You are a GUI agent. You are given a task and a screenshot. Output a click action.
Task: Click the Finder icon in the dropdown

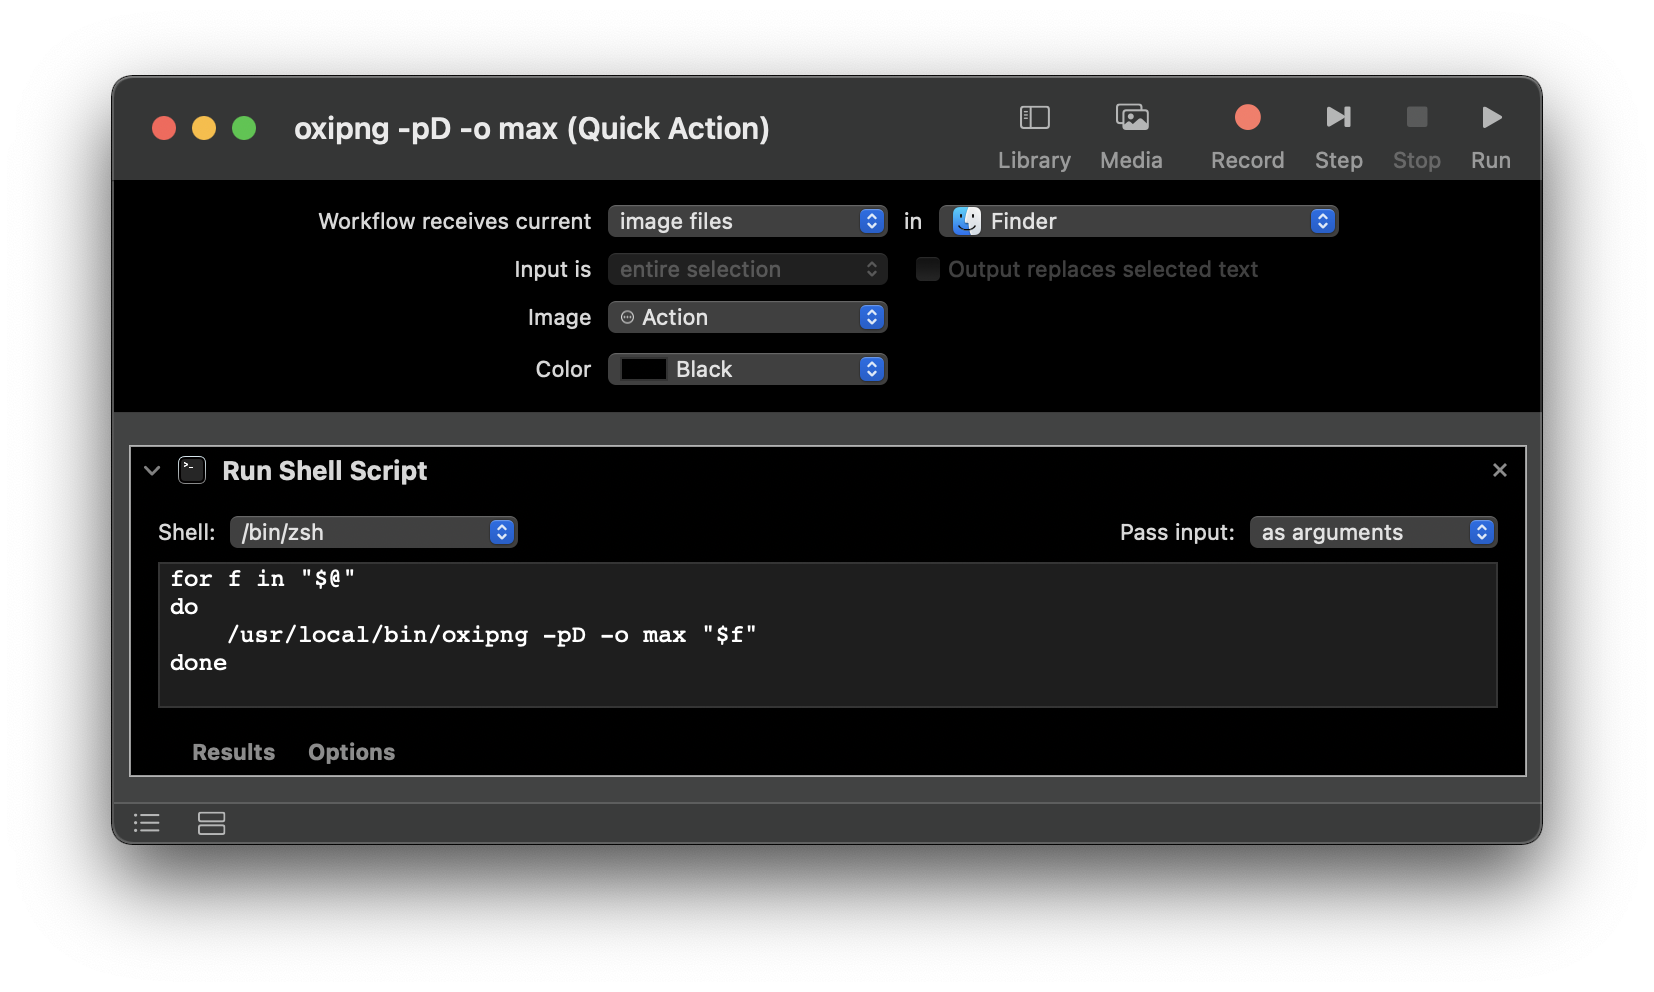coord(966,221)
